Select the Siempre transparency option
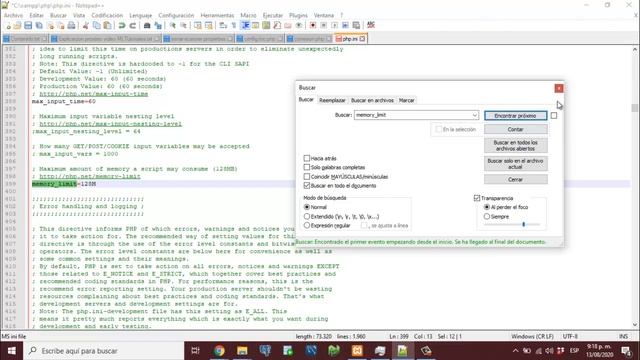This screenshot has width=640, height=360. (487, 216)
